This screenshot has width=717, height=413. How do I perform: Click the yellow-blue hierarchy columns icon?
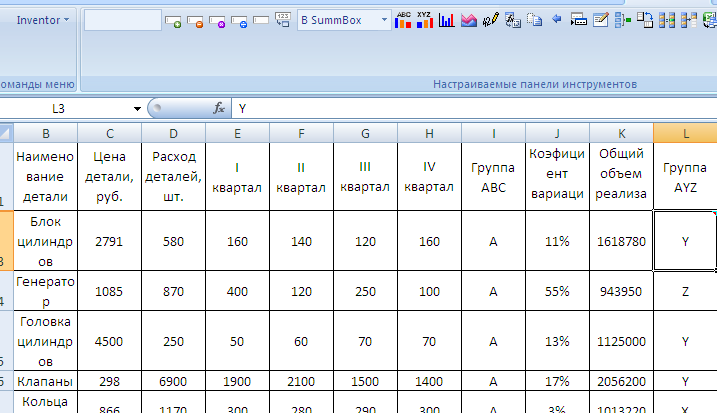(689, 20)
